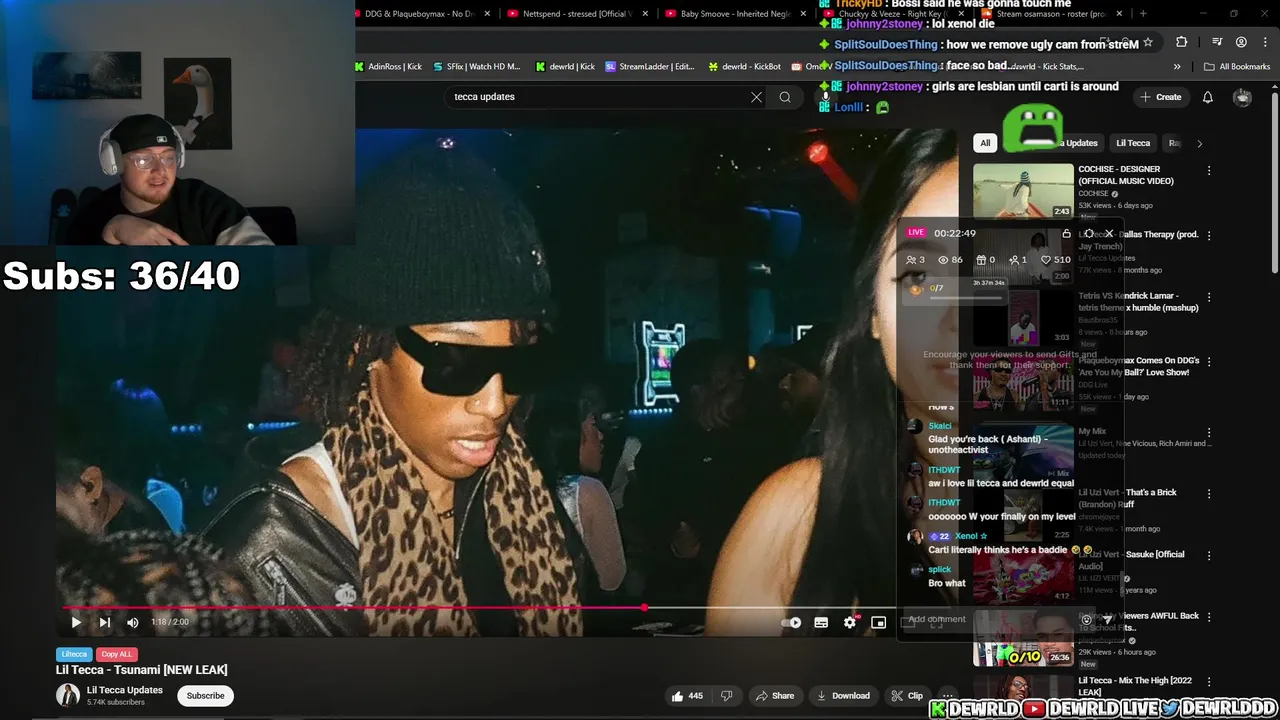Run the search with magnifier icon
Screen dimensions: 1280x720
[785, 97]
